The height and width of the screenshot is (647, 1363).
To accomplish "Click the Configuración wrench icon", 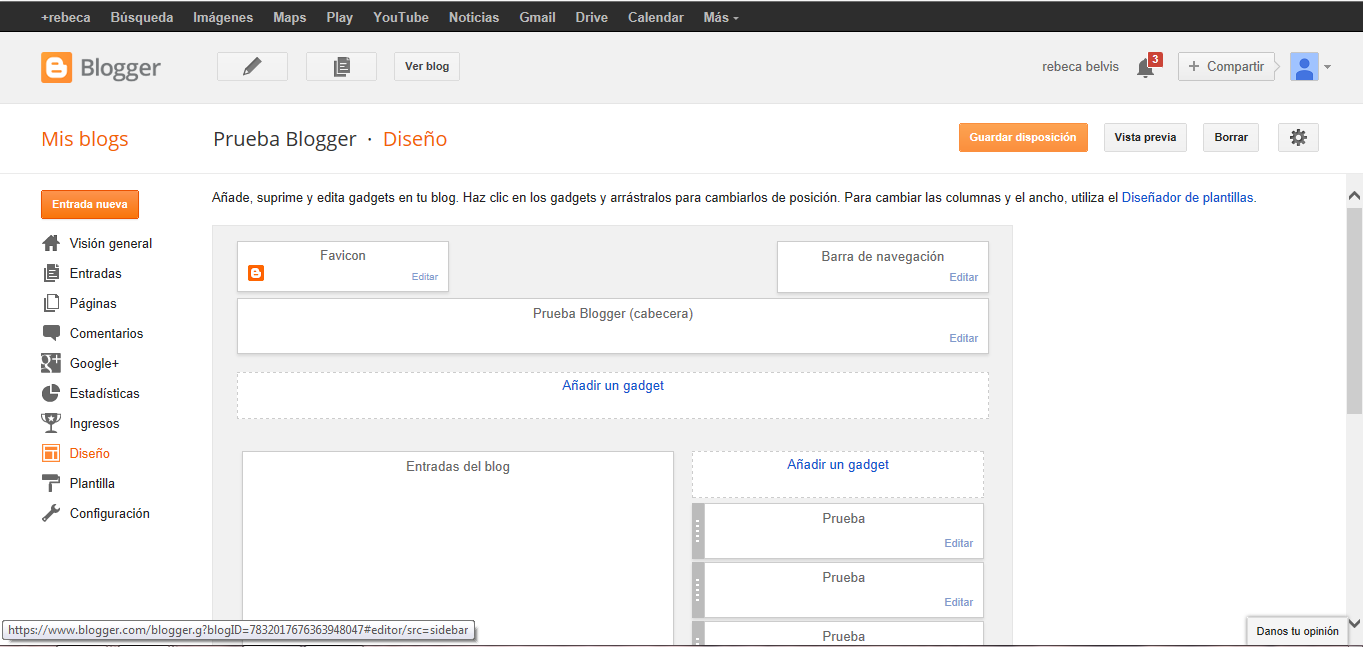I will pos(50,513).
